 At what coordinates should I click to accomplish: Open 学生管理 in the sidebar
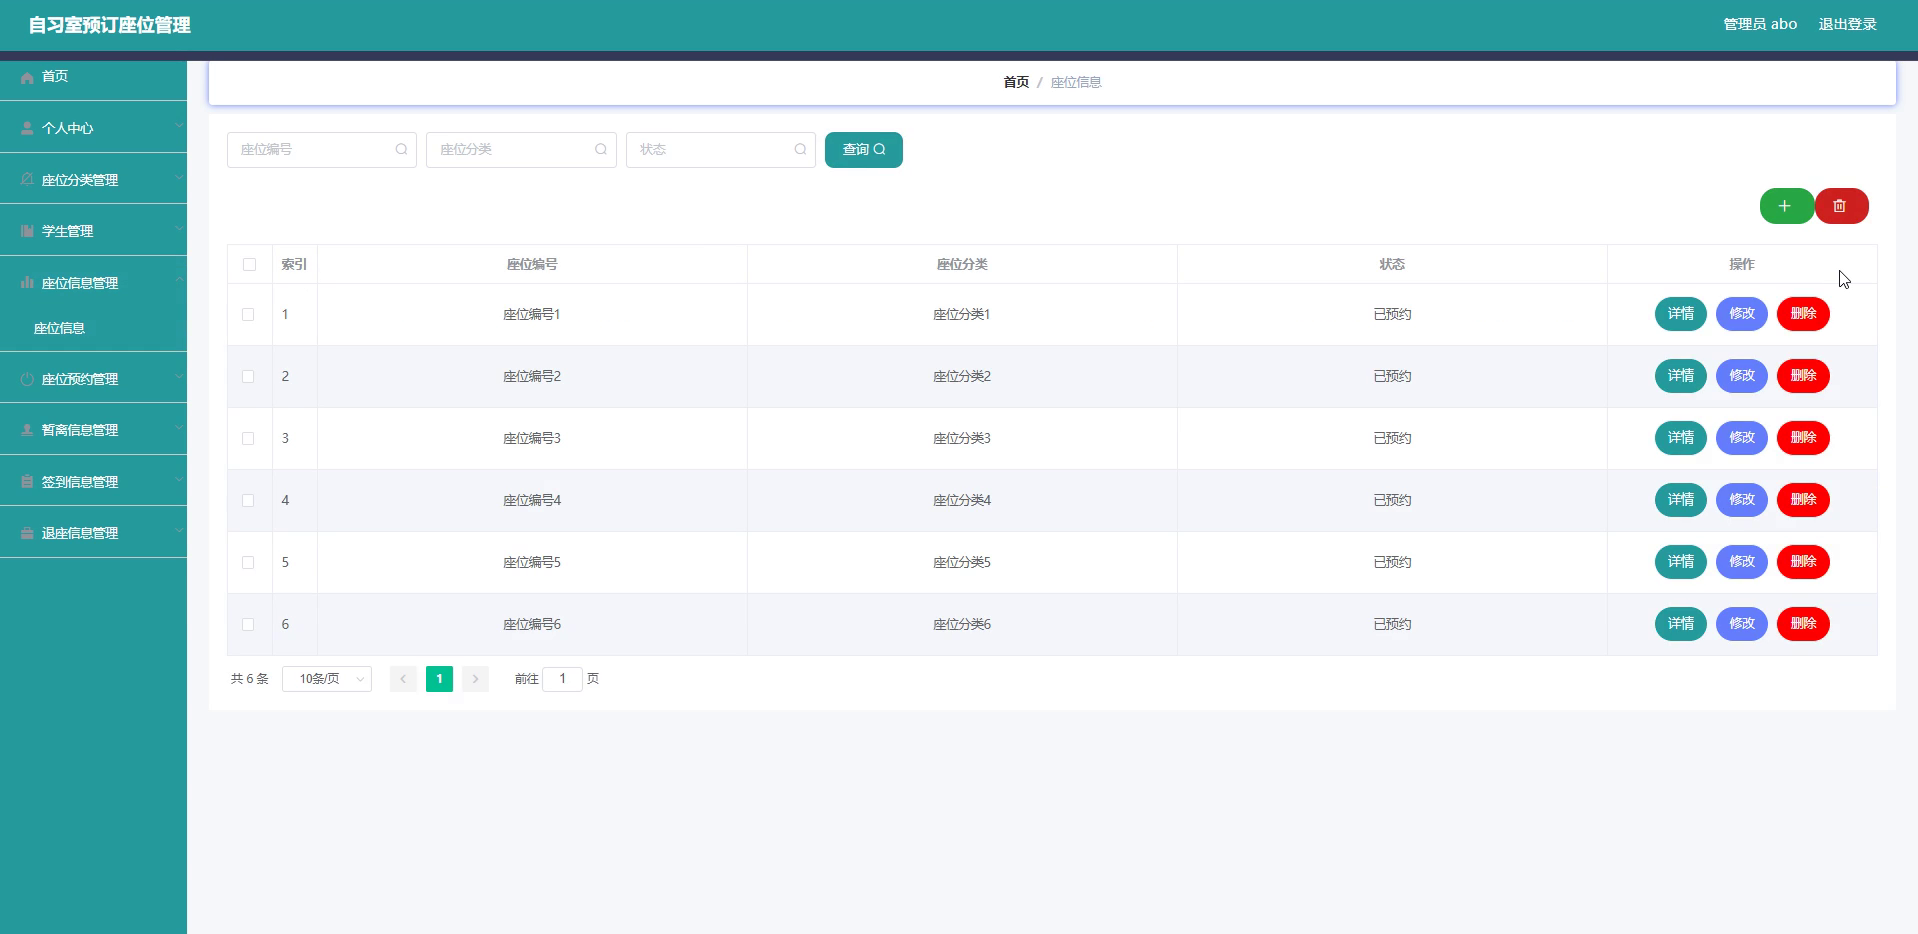tap(93, 231)
